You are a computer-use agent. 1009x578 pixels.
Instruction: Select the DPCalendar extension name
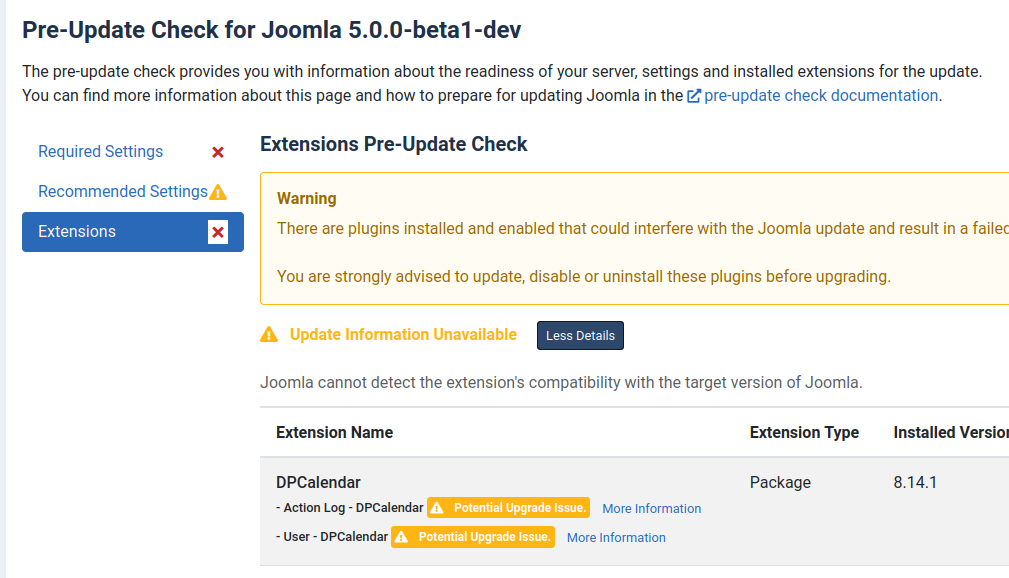click(x=318, y=483)
